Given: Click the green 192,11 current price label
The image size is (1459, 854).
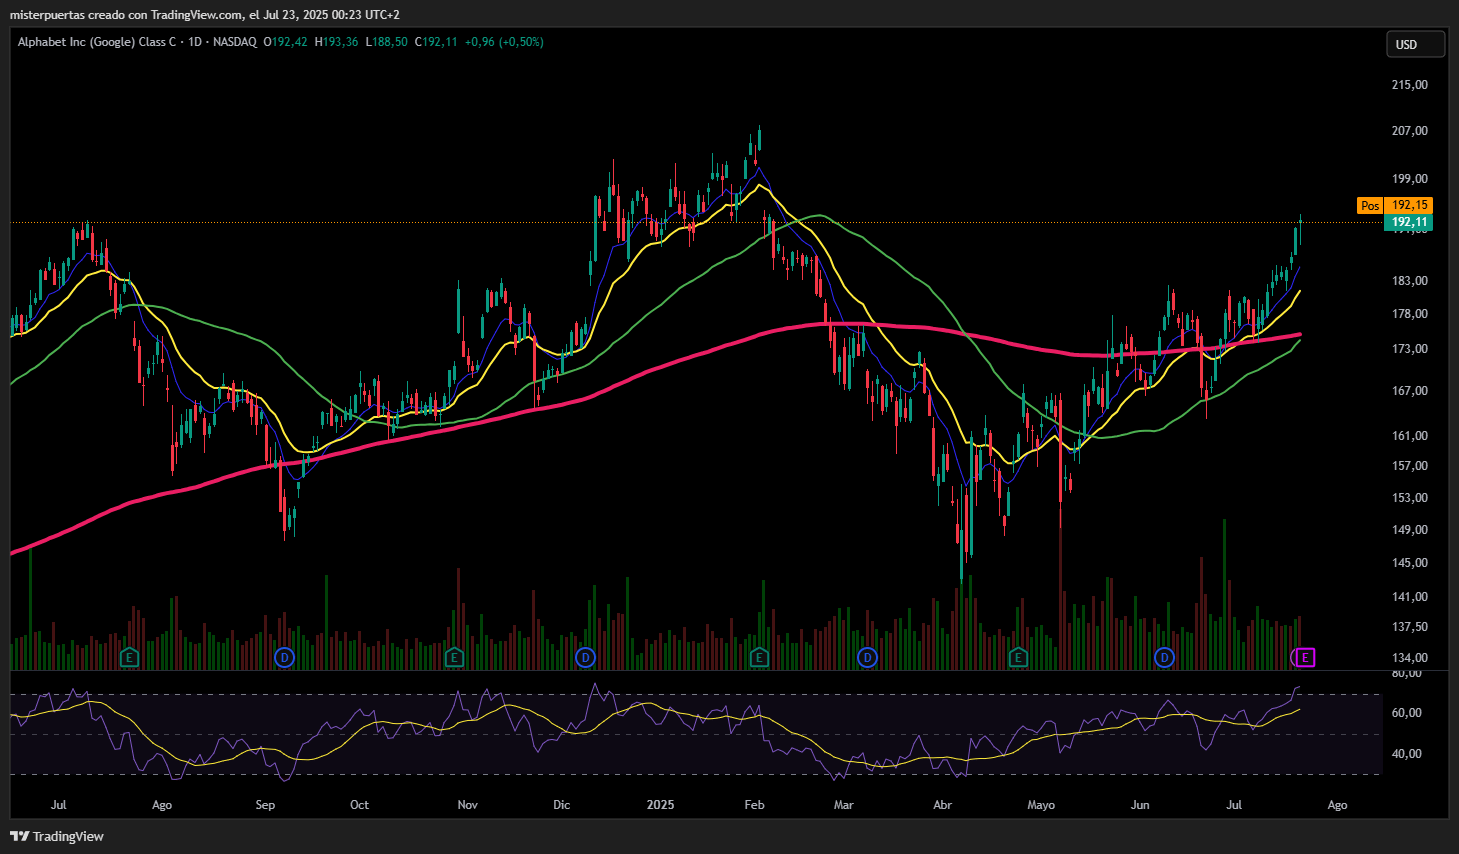Looking at the screenshot, I should pos(1408,222).
